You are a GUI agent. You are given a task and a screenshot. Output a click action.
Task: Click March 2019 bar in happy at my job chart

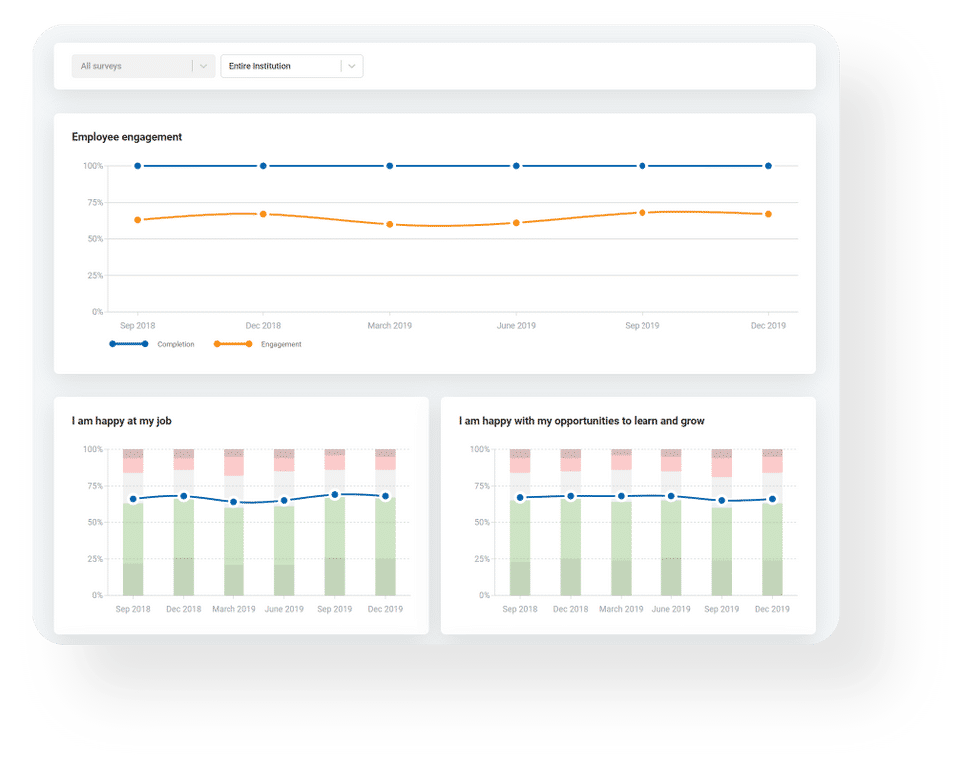(x=234, y=522)
